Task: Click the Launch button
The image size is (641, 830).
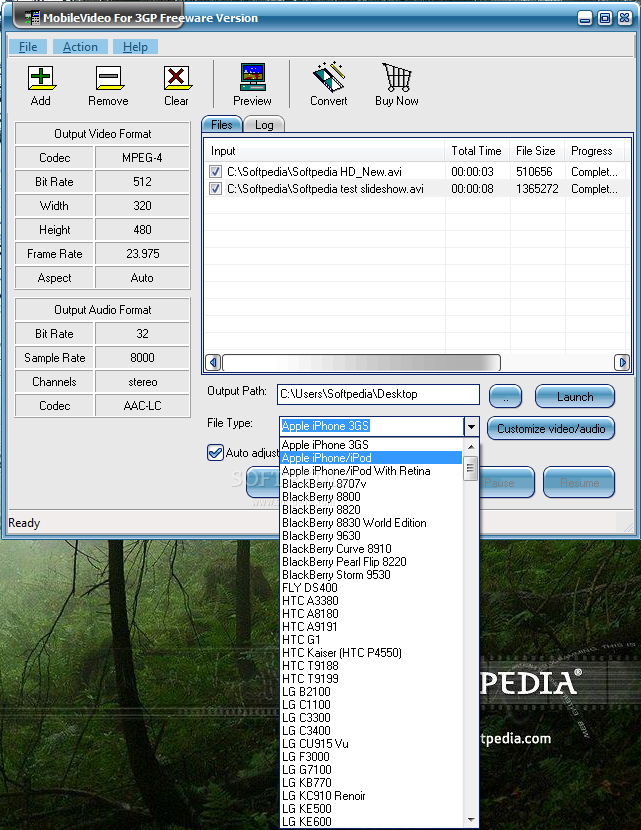Action: coord(575,396)
